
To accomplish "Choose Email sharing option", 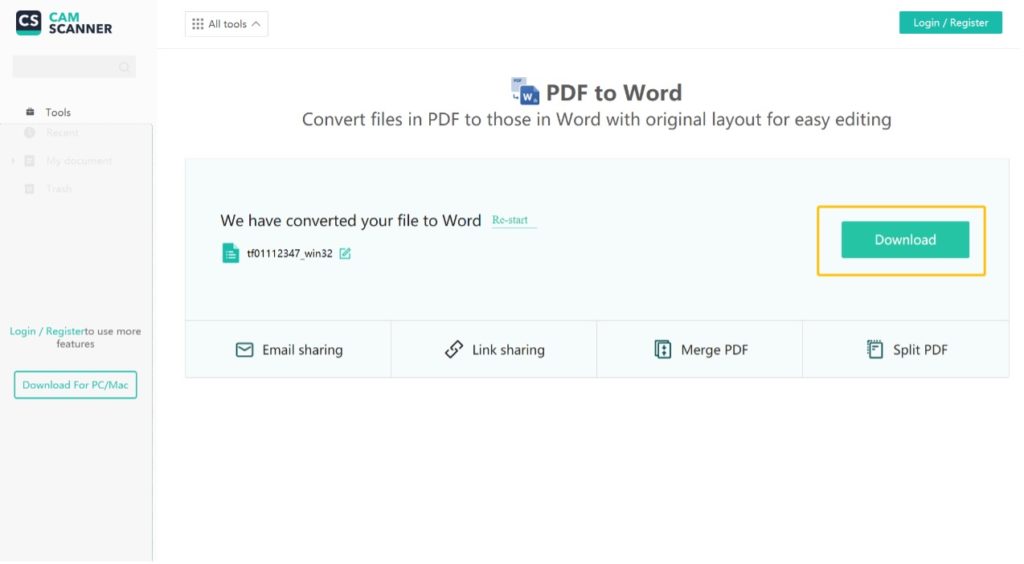I will pyautogui.click(x=289, y=350).
